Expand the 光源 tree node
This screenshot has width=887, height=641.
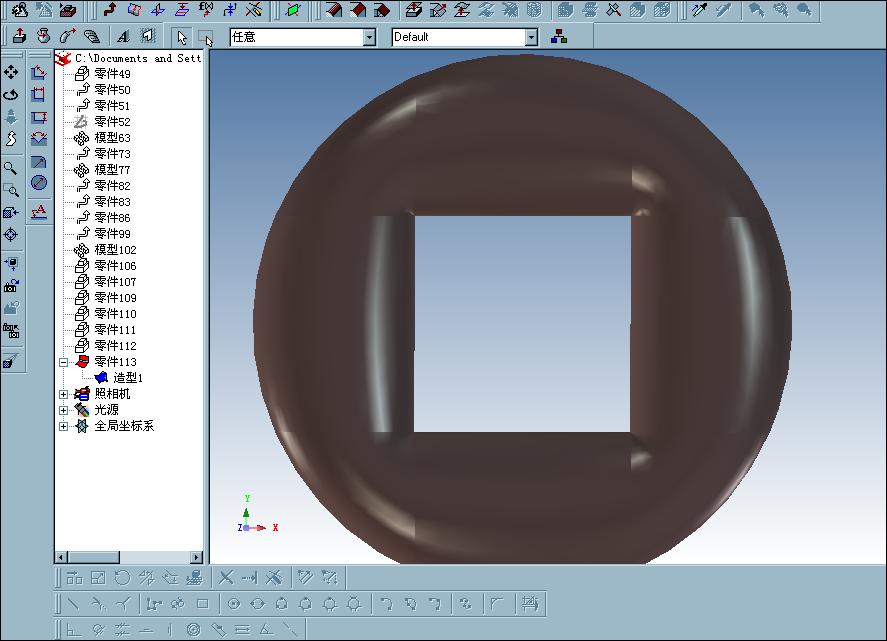tap(63, 410)
